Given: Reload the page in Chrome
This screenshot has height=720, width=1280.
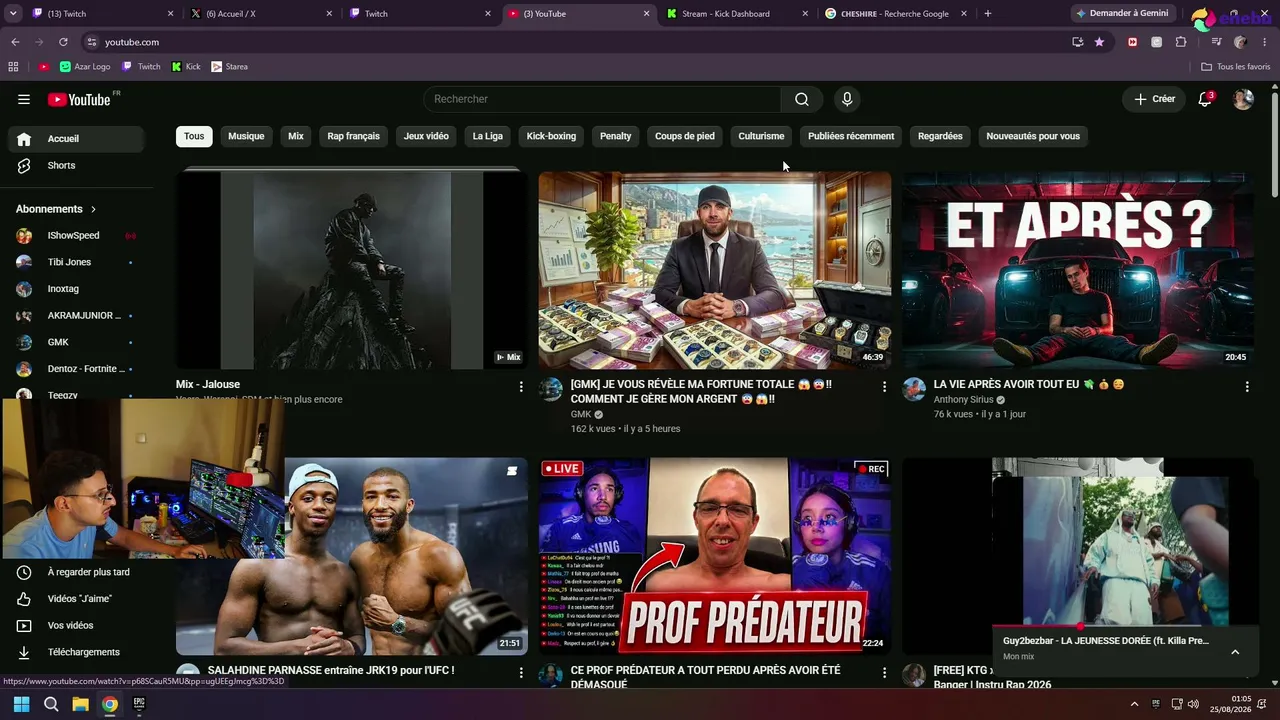Looking at the screenshot, I should click(63, 42).
